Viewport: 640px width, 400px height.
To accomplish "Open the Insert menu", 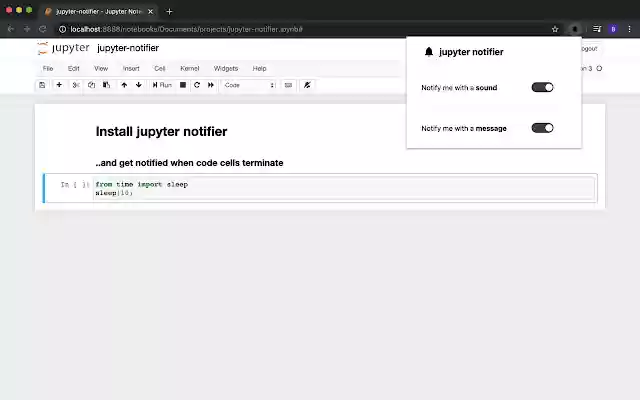I will pyautogui.click(x=131, y=69).
